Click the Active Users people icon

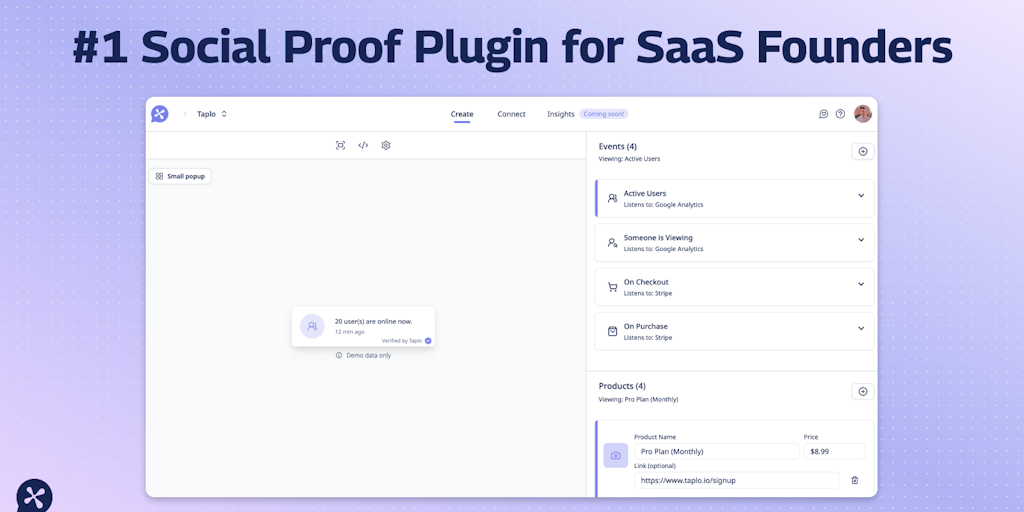click(613, 198)
